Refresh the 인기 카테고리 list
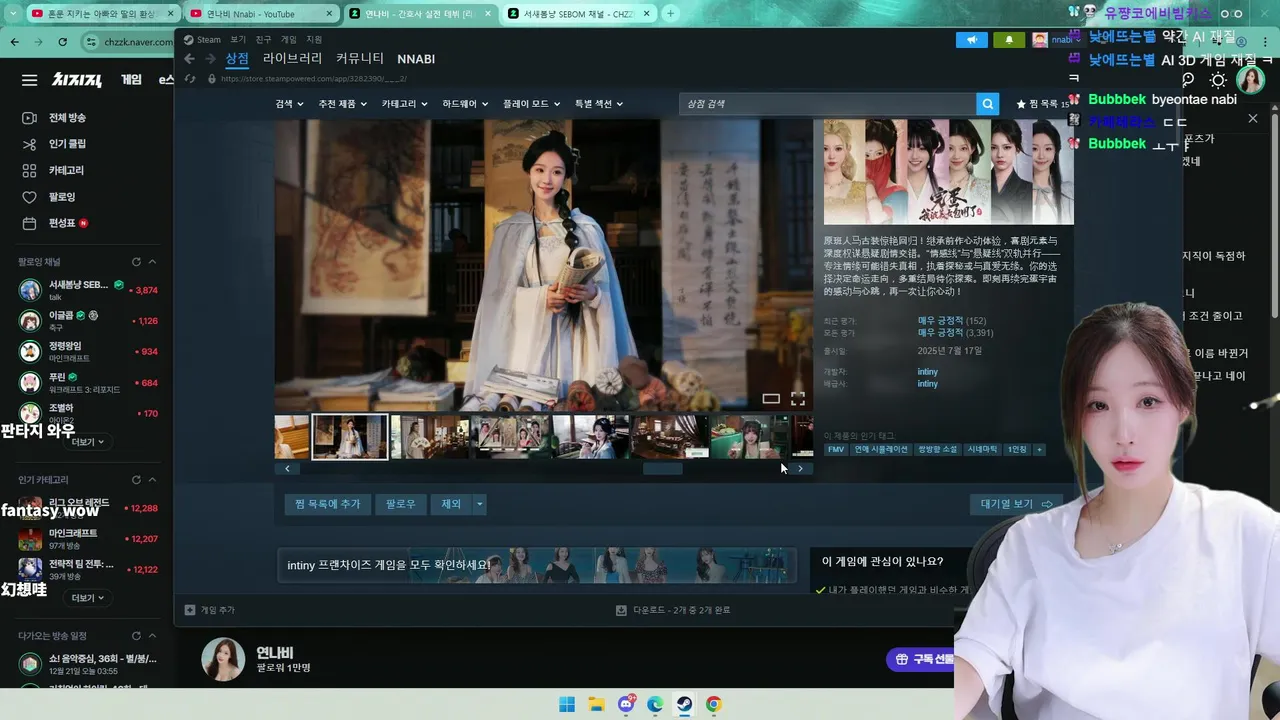The height and width of the screenshot is (720, 1280). pos(136,480)
